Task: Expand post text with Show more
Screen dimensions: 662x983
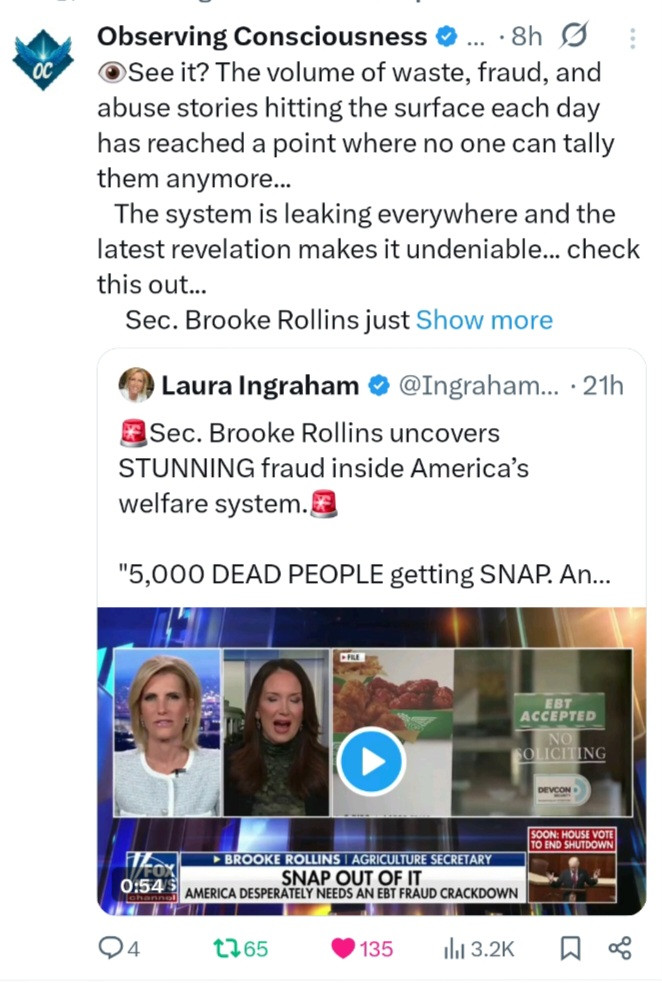Action: [x=484, y=320]
